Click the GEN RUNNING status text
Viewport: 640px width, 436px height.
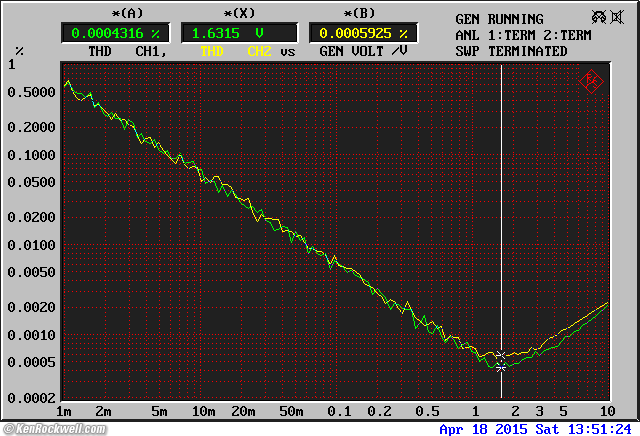pos(499,19)
